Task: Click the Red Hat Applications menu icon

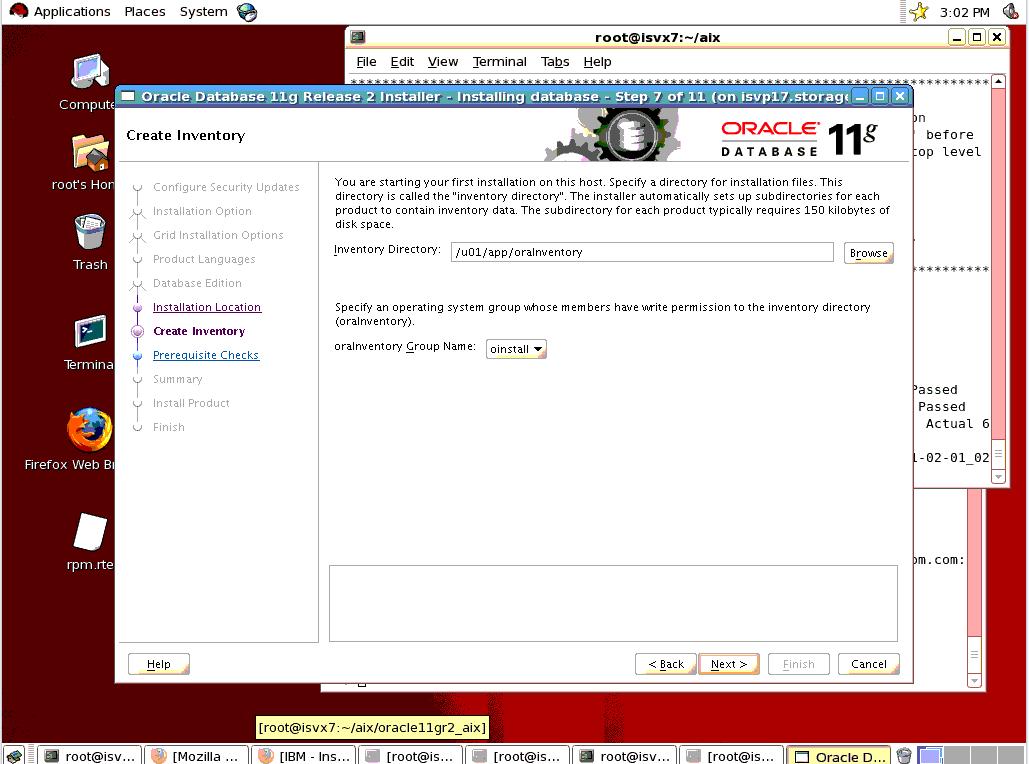Action: tap(18, 11)
